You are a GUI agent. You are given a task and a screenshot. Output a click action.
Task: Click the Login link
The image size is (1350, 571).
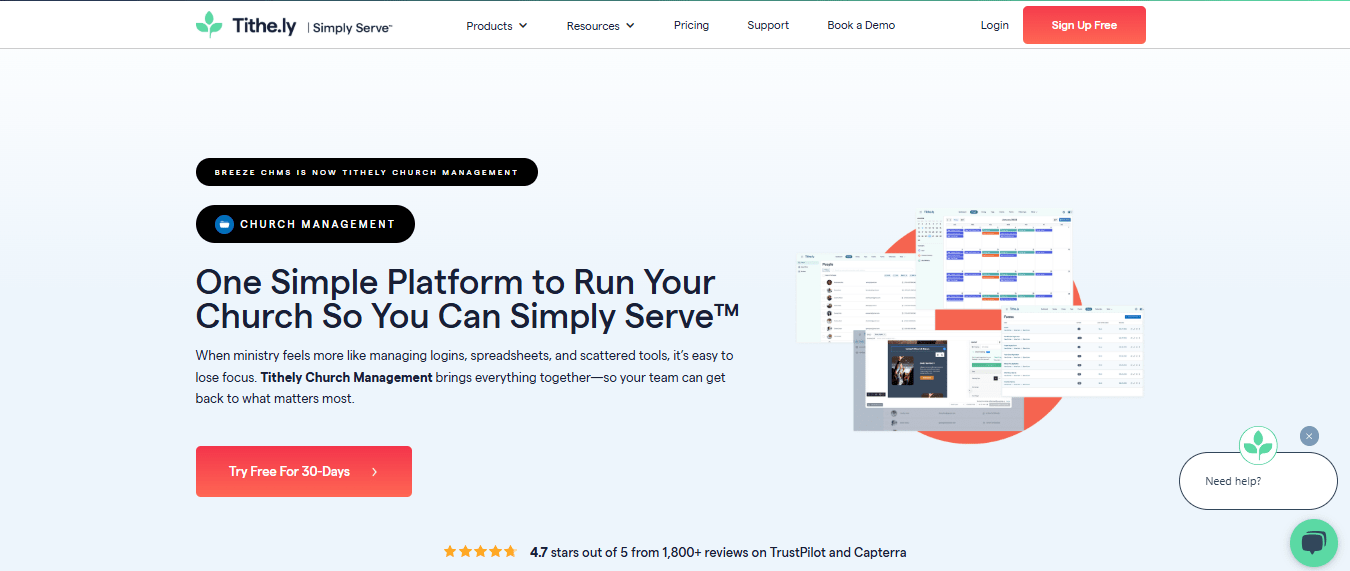point(994,25)
